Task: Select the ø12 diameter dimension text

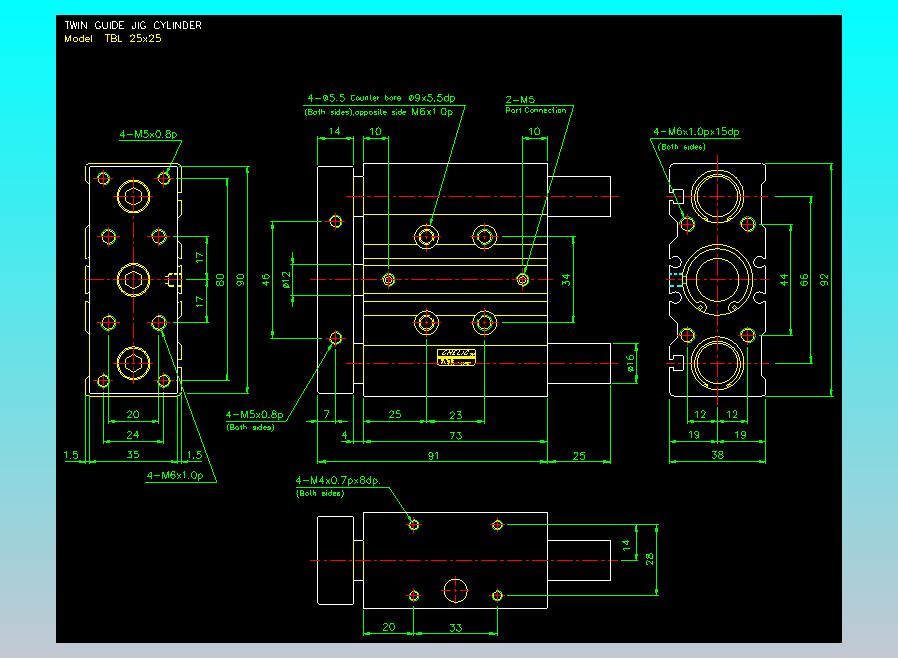Action: [286, 278]
